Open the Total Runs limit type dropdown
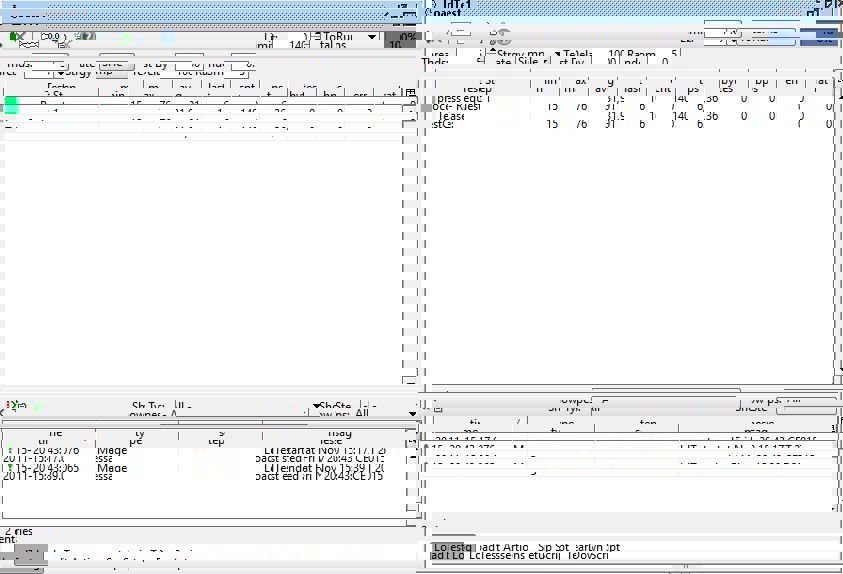This screenshot has height=574, width=843. 372,37
